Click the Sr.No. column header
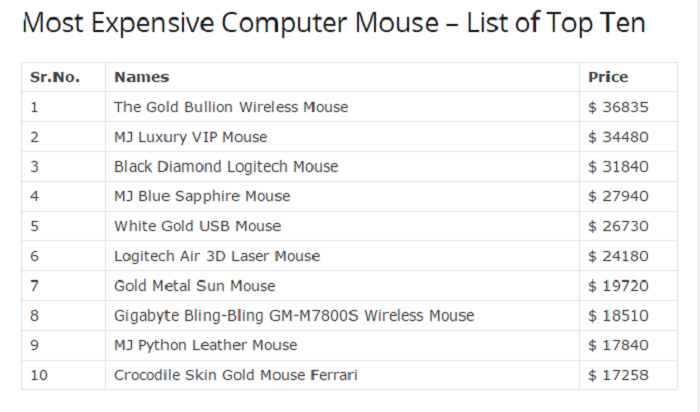Image resolution: width=700 pixels, height=412 pixels. pyautogui.click(x=54, y=77)
